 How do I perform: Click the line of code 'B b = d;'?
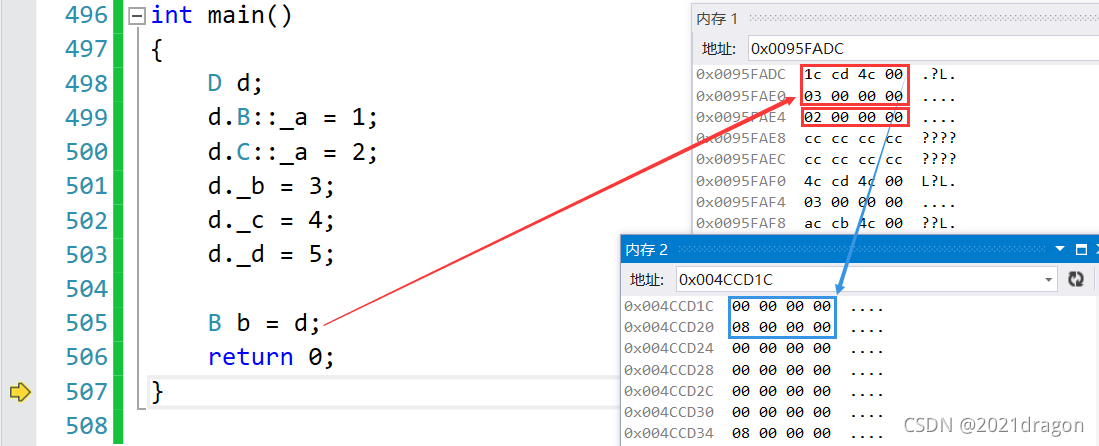click(x=264, y=323)
